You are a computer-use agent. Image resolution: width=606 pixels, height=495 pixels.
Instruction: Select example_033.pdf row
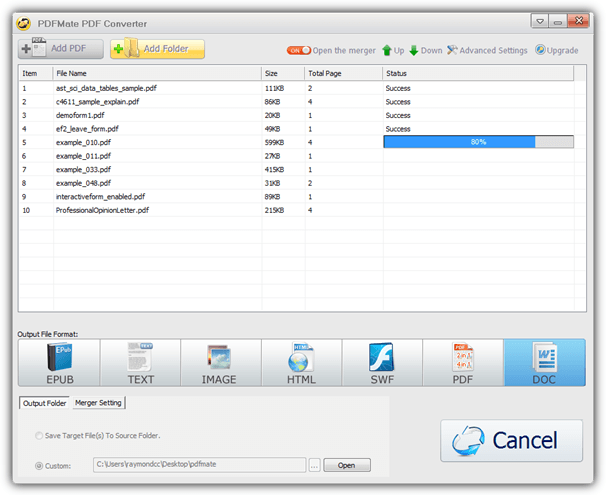click(296, 170)
